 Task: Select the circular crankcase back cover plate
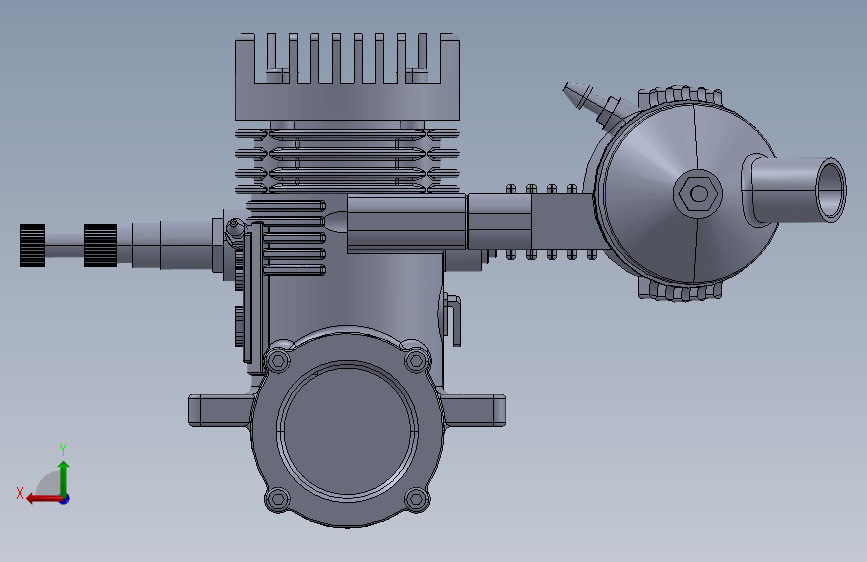click(x=347, y=432)
